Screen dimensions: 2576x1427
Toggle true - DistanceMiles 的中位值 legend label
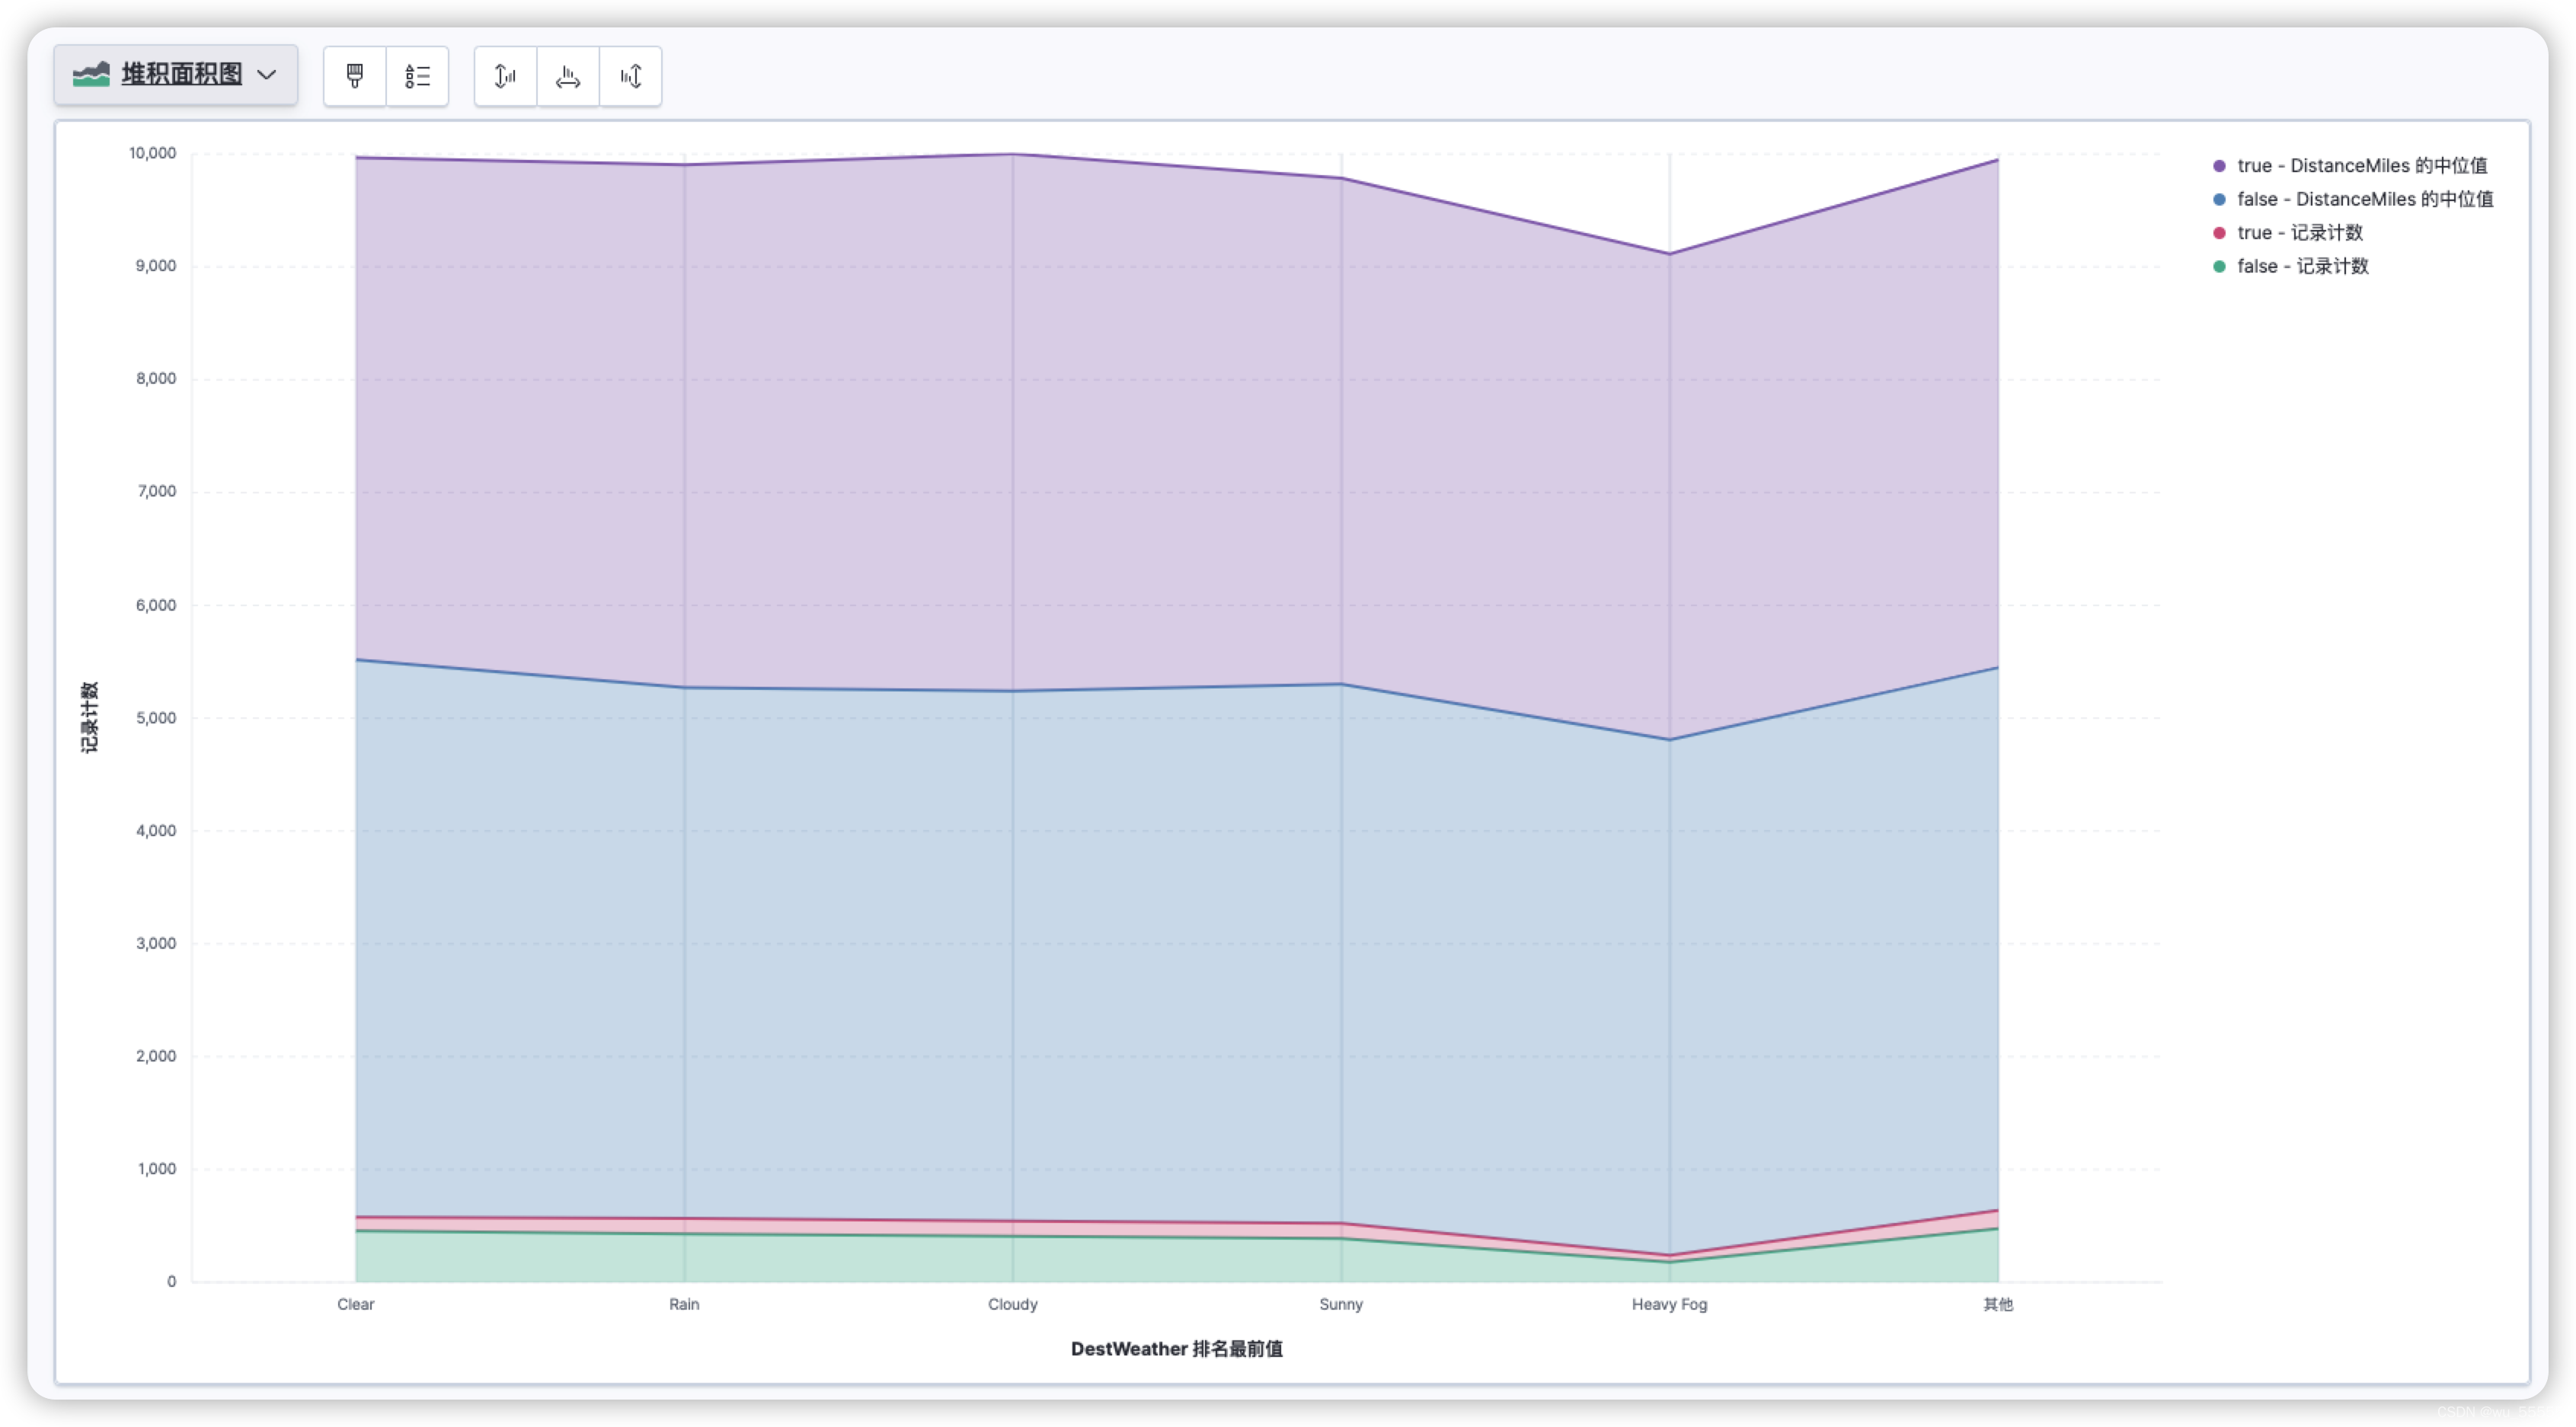(x=2361, y=166)
